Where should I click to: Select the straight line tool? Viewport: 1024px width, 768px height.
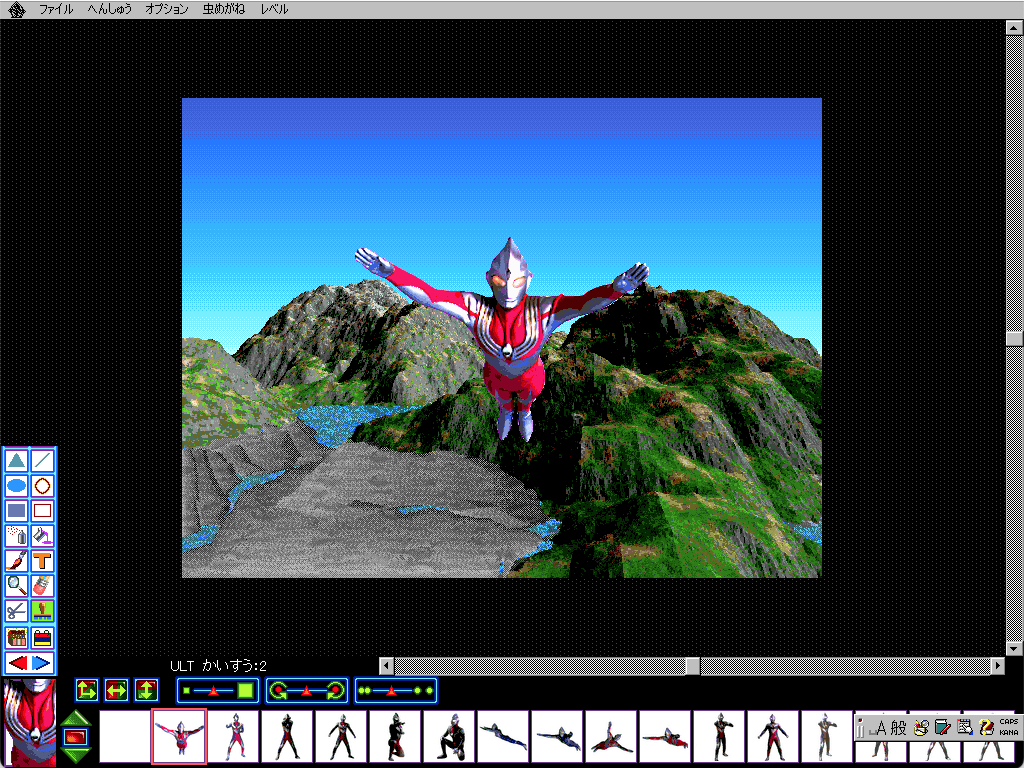(x=42, y=461)
